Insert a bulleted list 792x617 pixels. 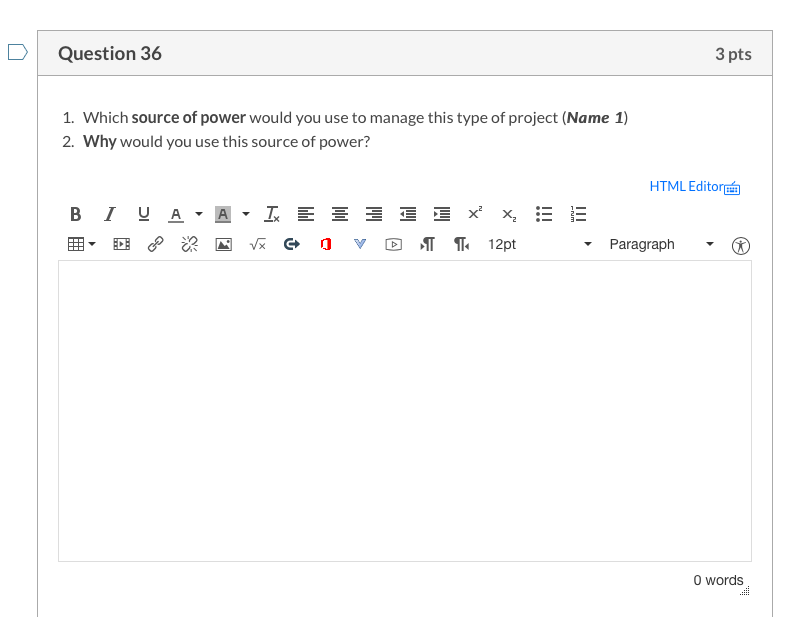(544, 214)
